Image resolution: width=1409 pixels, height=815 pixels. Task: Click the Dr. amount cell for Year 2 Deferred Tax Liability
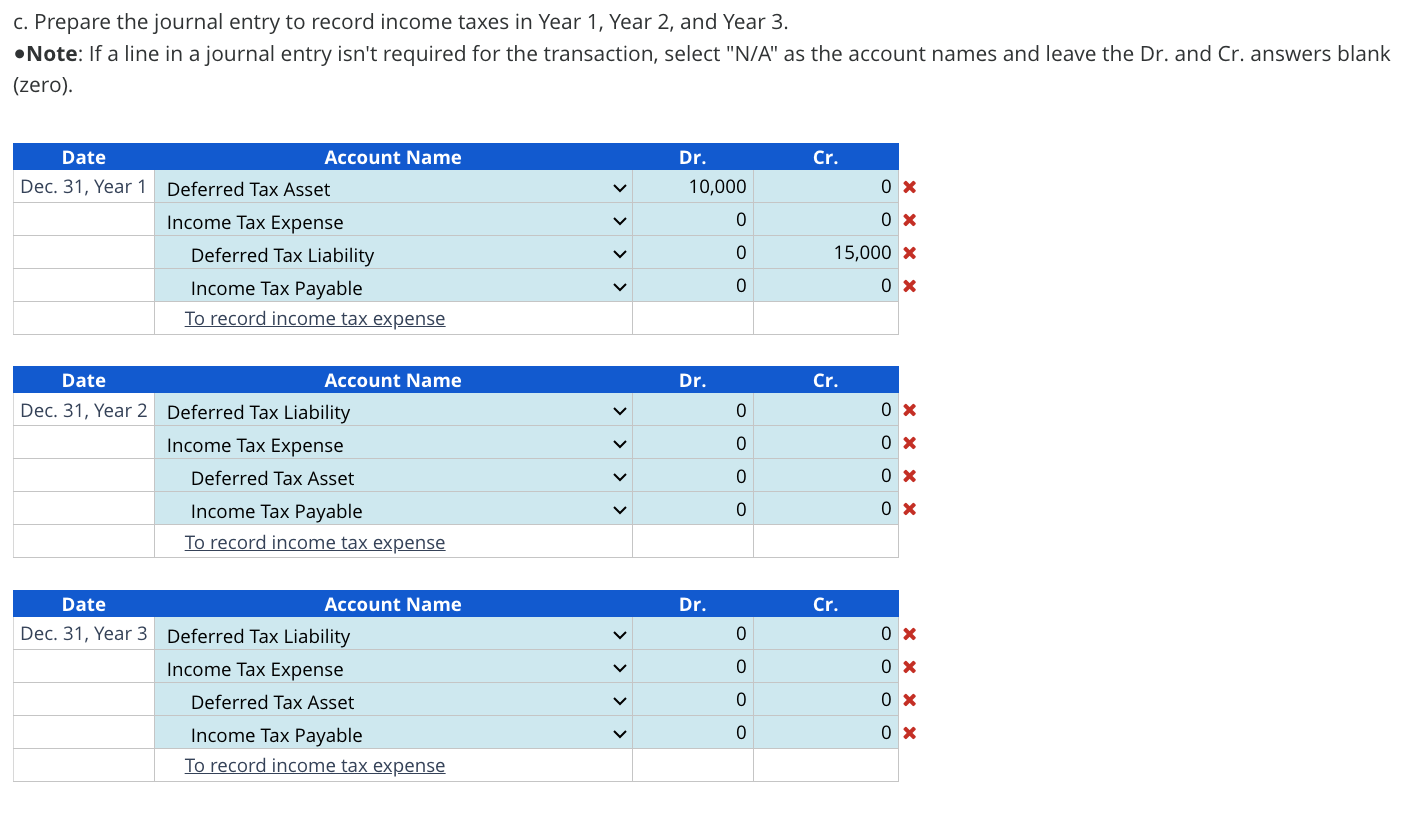point(693,409)
